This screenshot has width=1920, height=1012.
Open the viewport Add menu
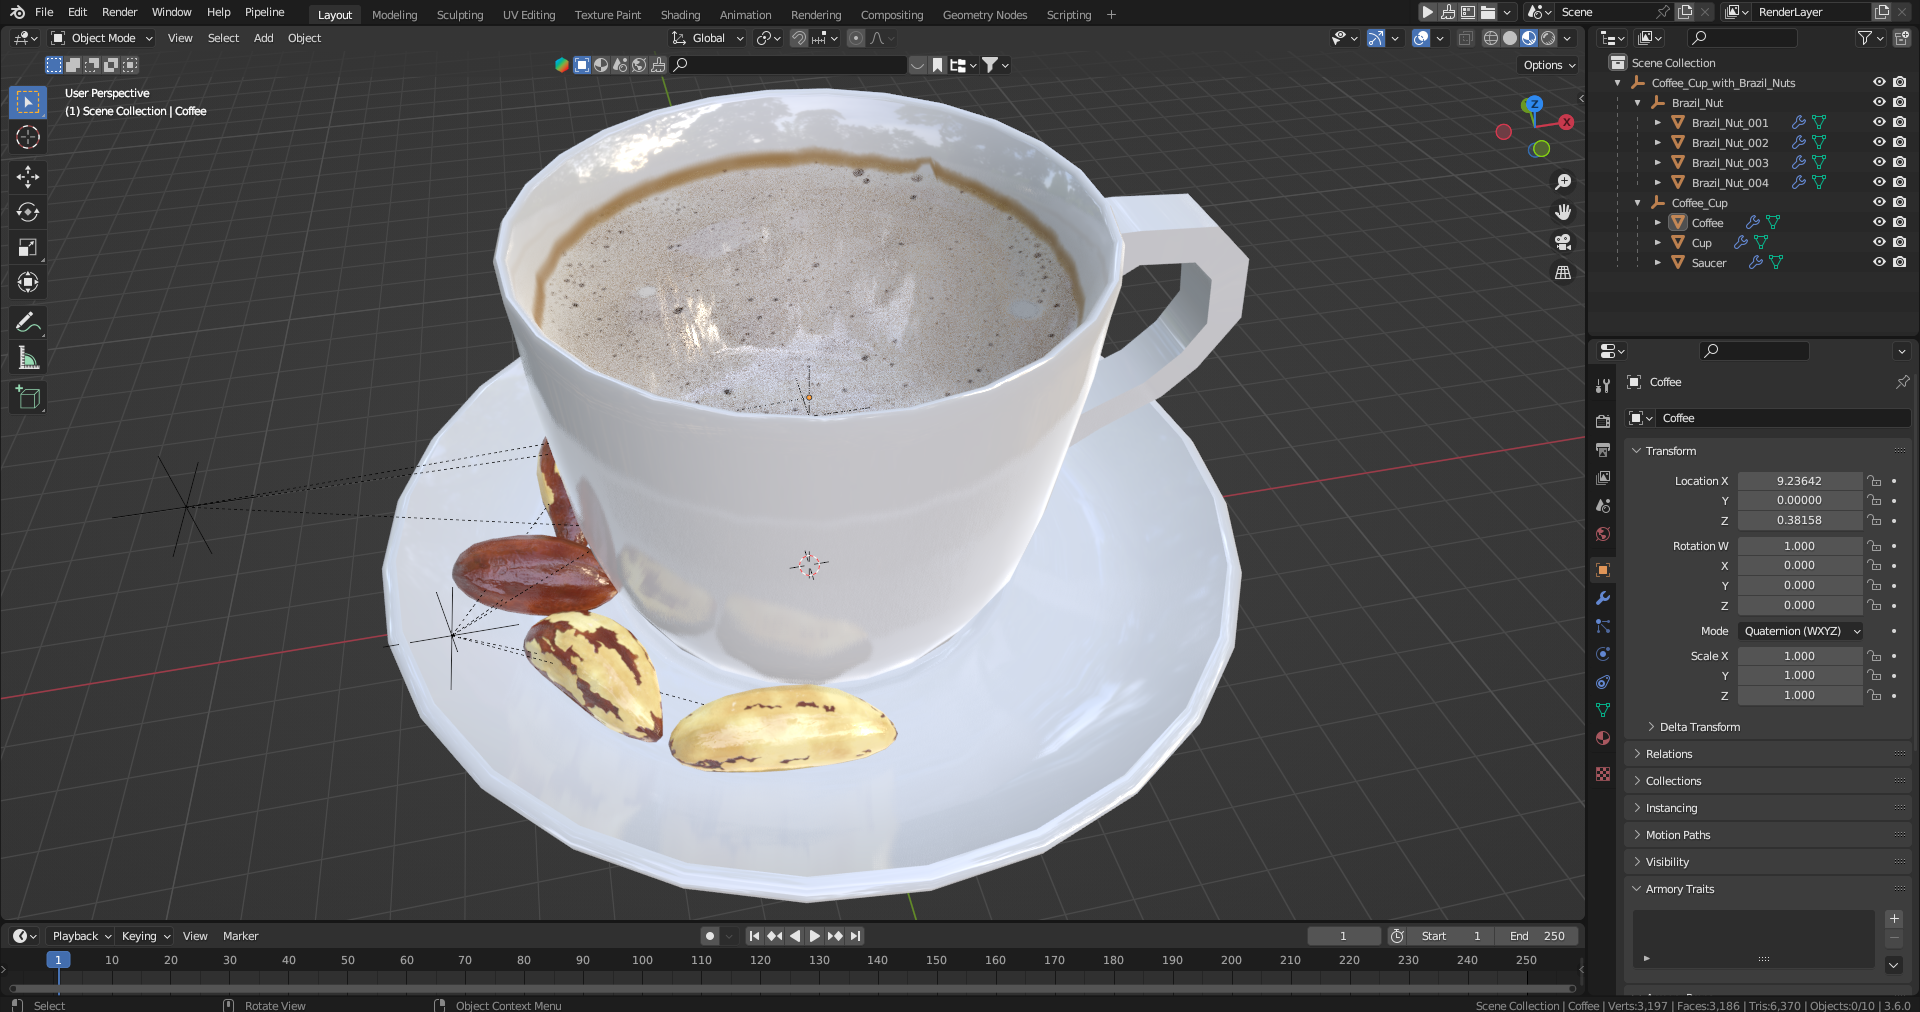click(x=263, y=38)
